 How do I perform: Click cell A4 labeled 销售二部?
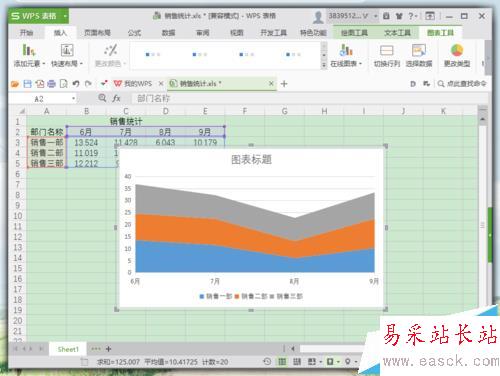click(47, 153)
